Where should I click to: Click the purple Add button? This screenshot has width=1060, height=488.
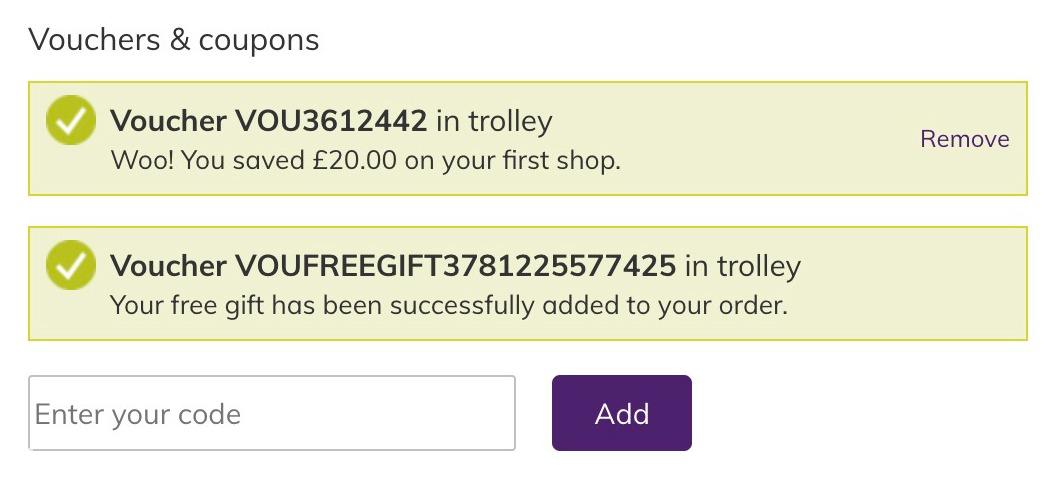tap(621, 413)
